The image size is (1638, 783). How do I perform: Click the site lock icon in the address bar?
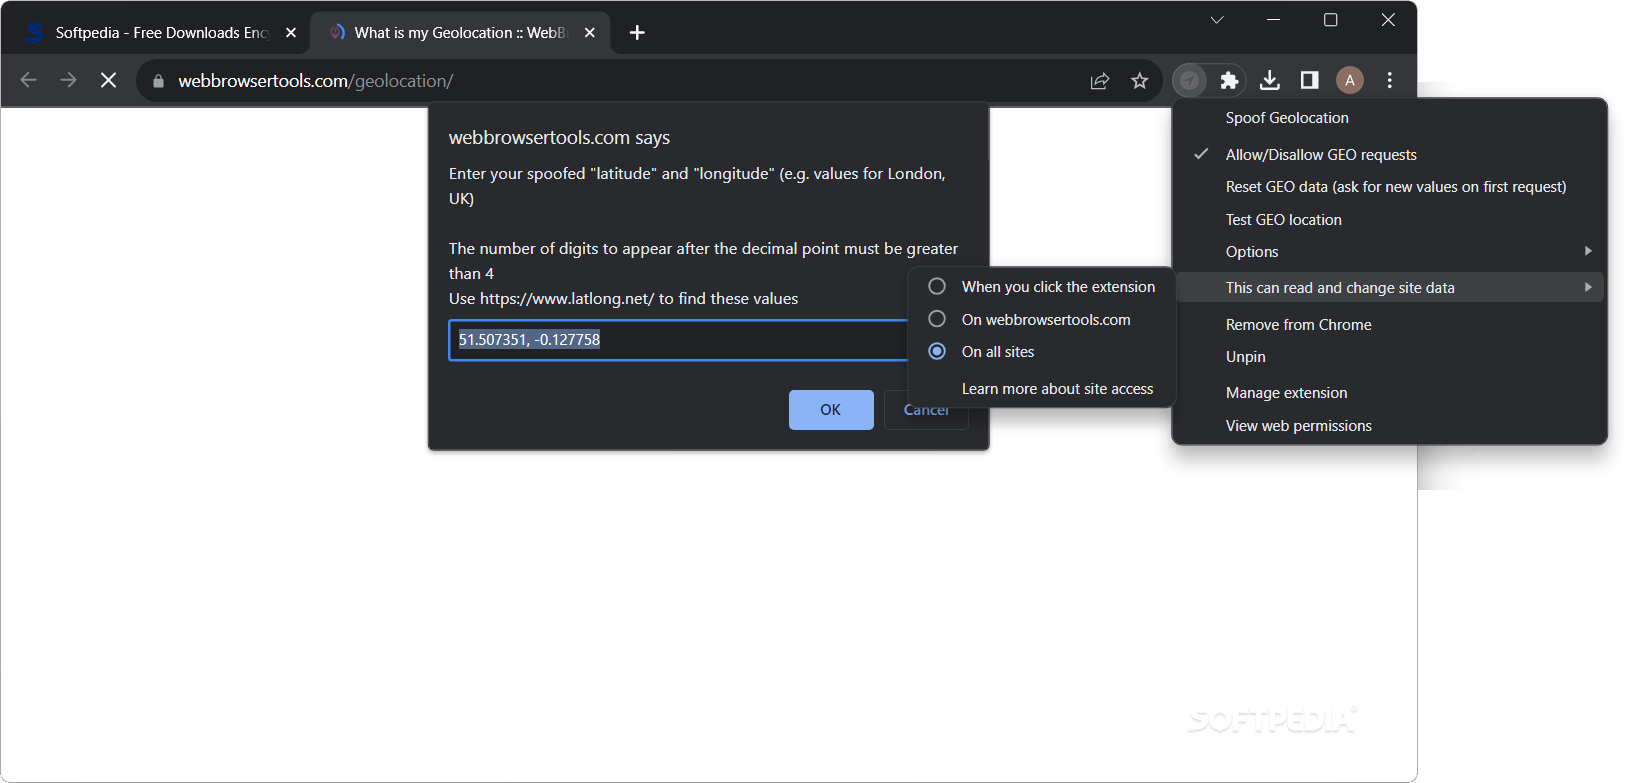pos(158,81)
